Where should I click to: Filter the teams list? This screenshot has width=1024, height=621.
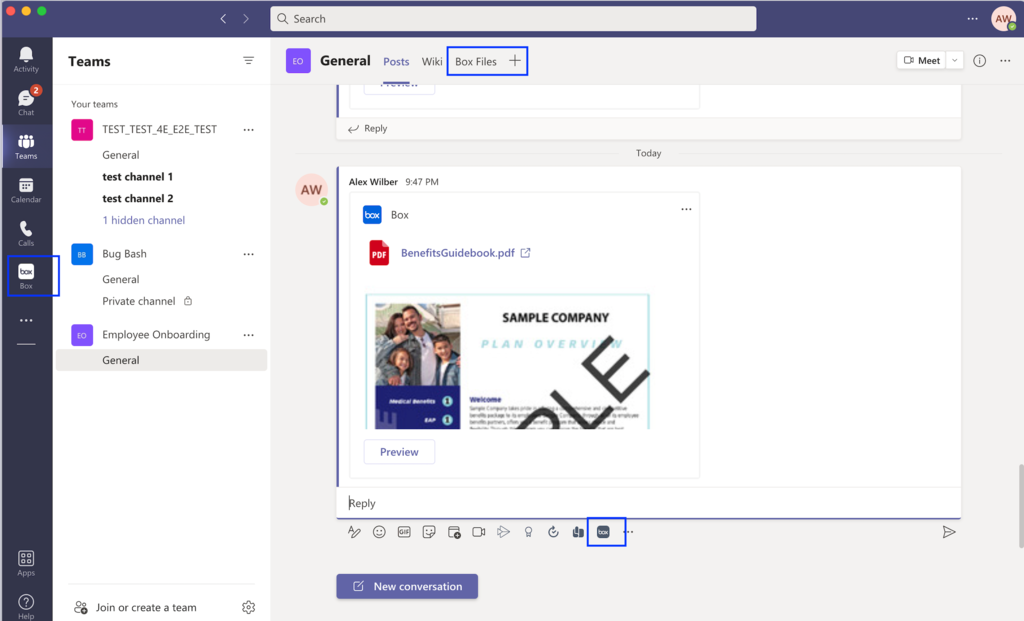click(x=248, y=61)
